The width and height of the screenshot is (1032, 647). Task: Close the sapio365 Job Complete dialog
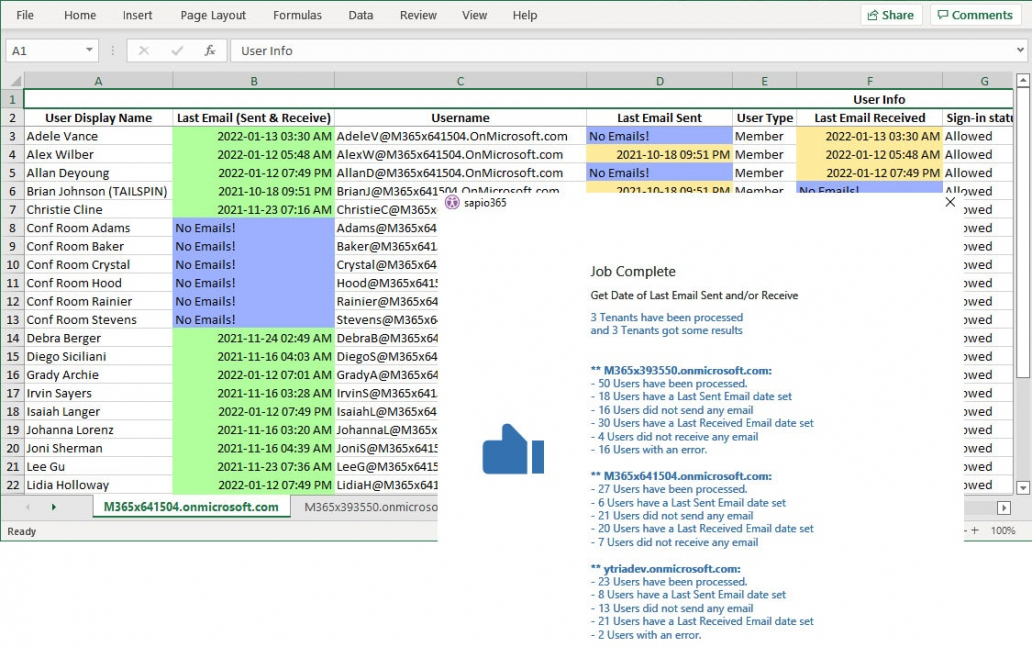point(950,202)
